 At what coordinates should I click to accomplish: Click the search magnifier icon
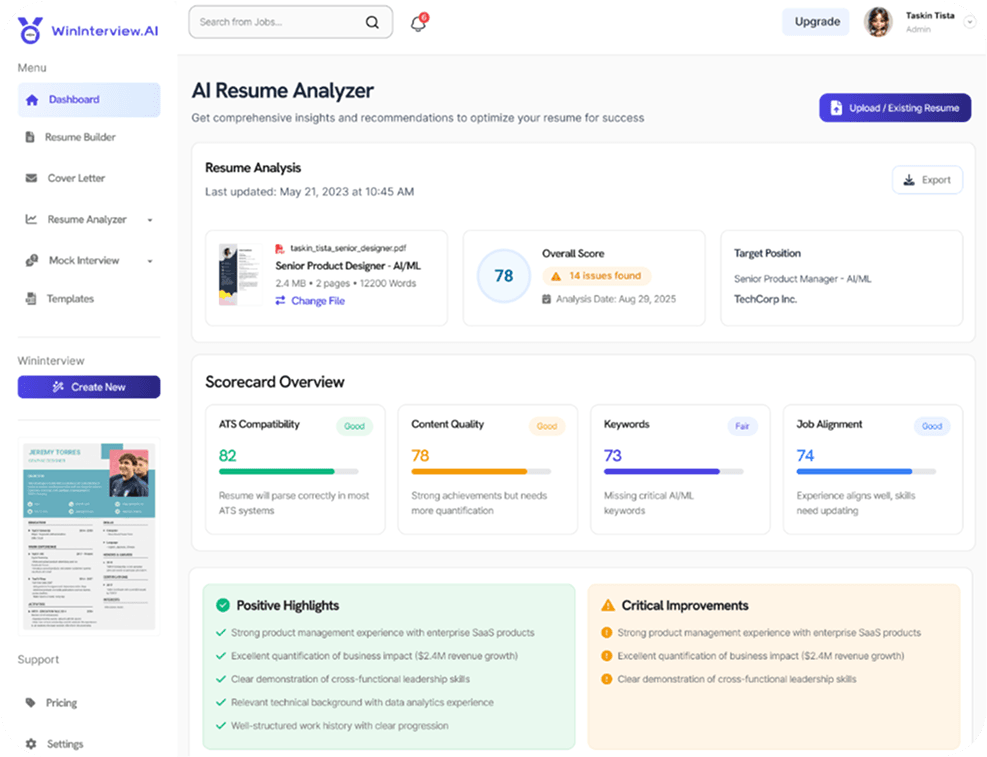[x=372, y=22]
